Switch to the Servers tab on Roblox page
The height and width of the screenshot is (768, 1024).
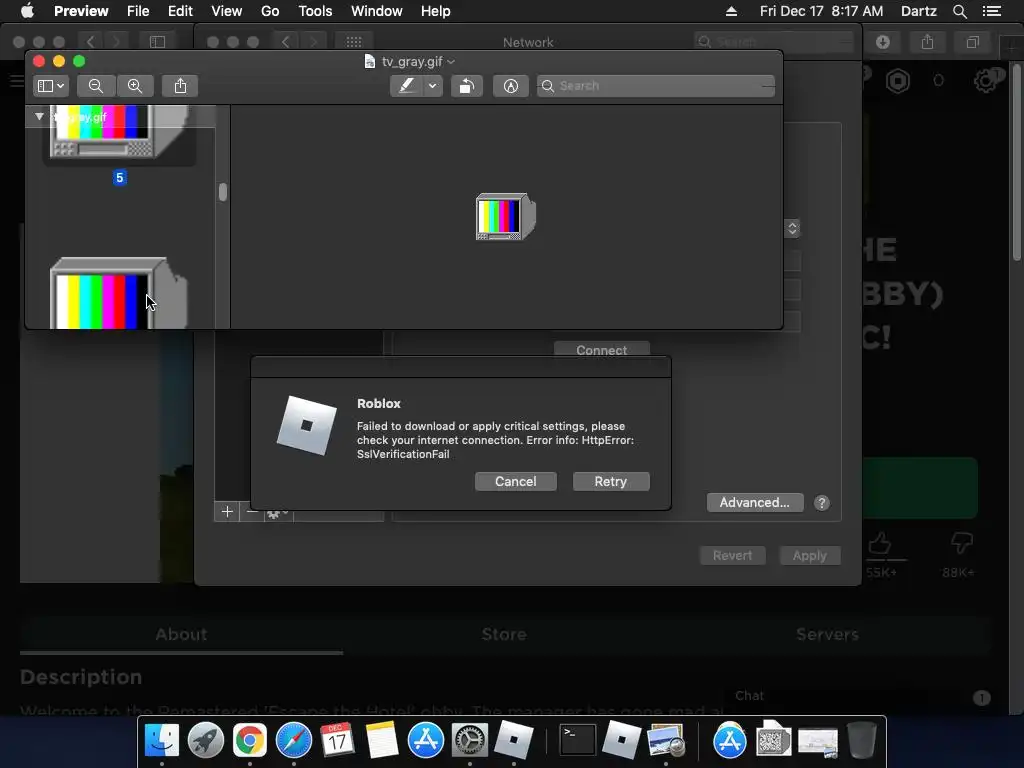[x=827, y=634]
